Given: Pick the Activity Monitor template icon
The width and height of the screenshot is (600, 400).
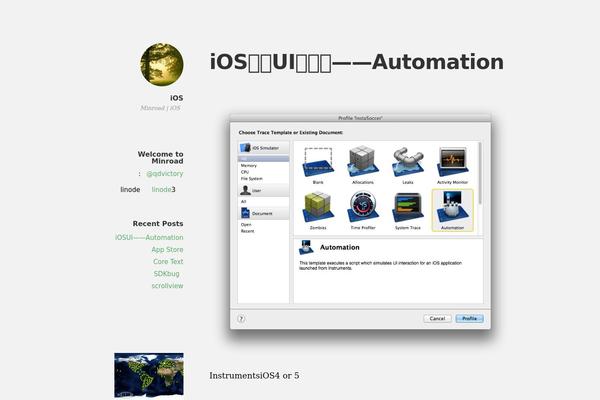Looking at the screenshot, I should point(452,162).
